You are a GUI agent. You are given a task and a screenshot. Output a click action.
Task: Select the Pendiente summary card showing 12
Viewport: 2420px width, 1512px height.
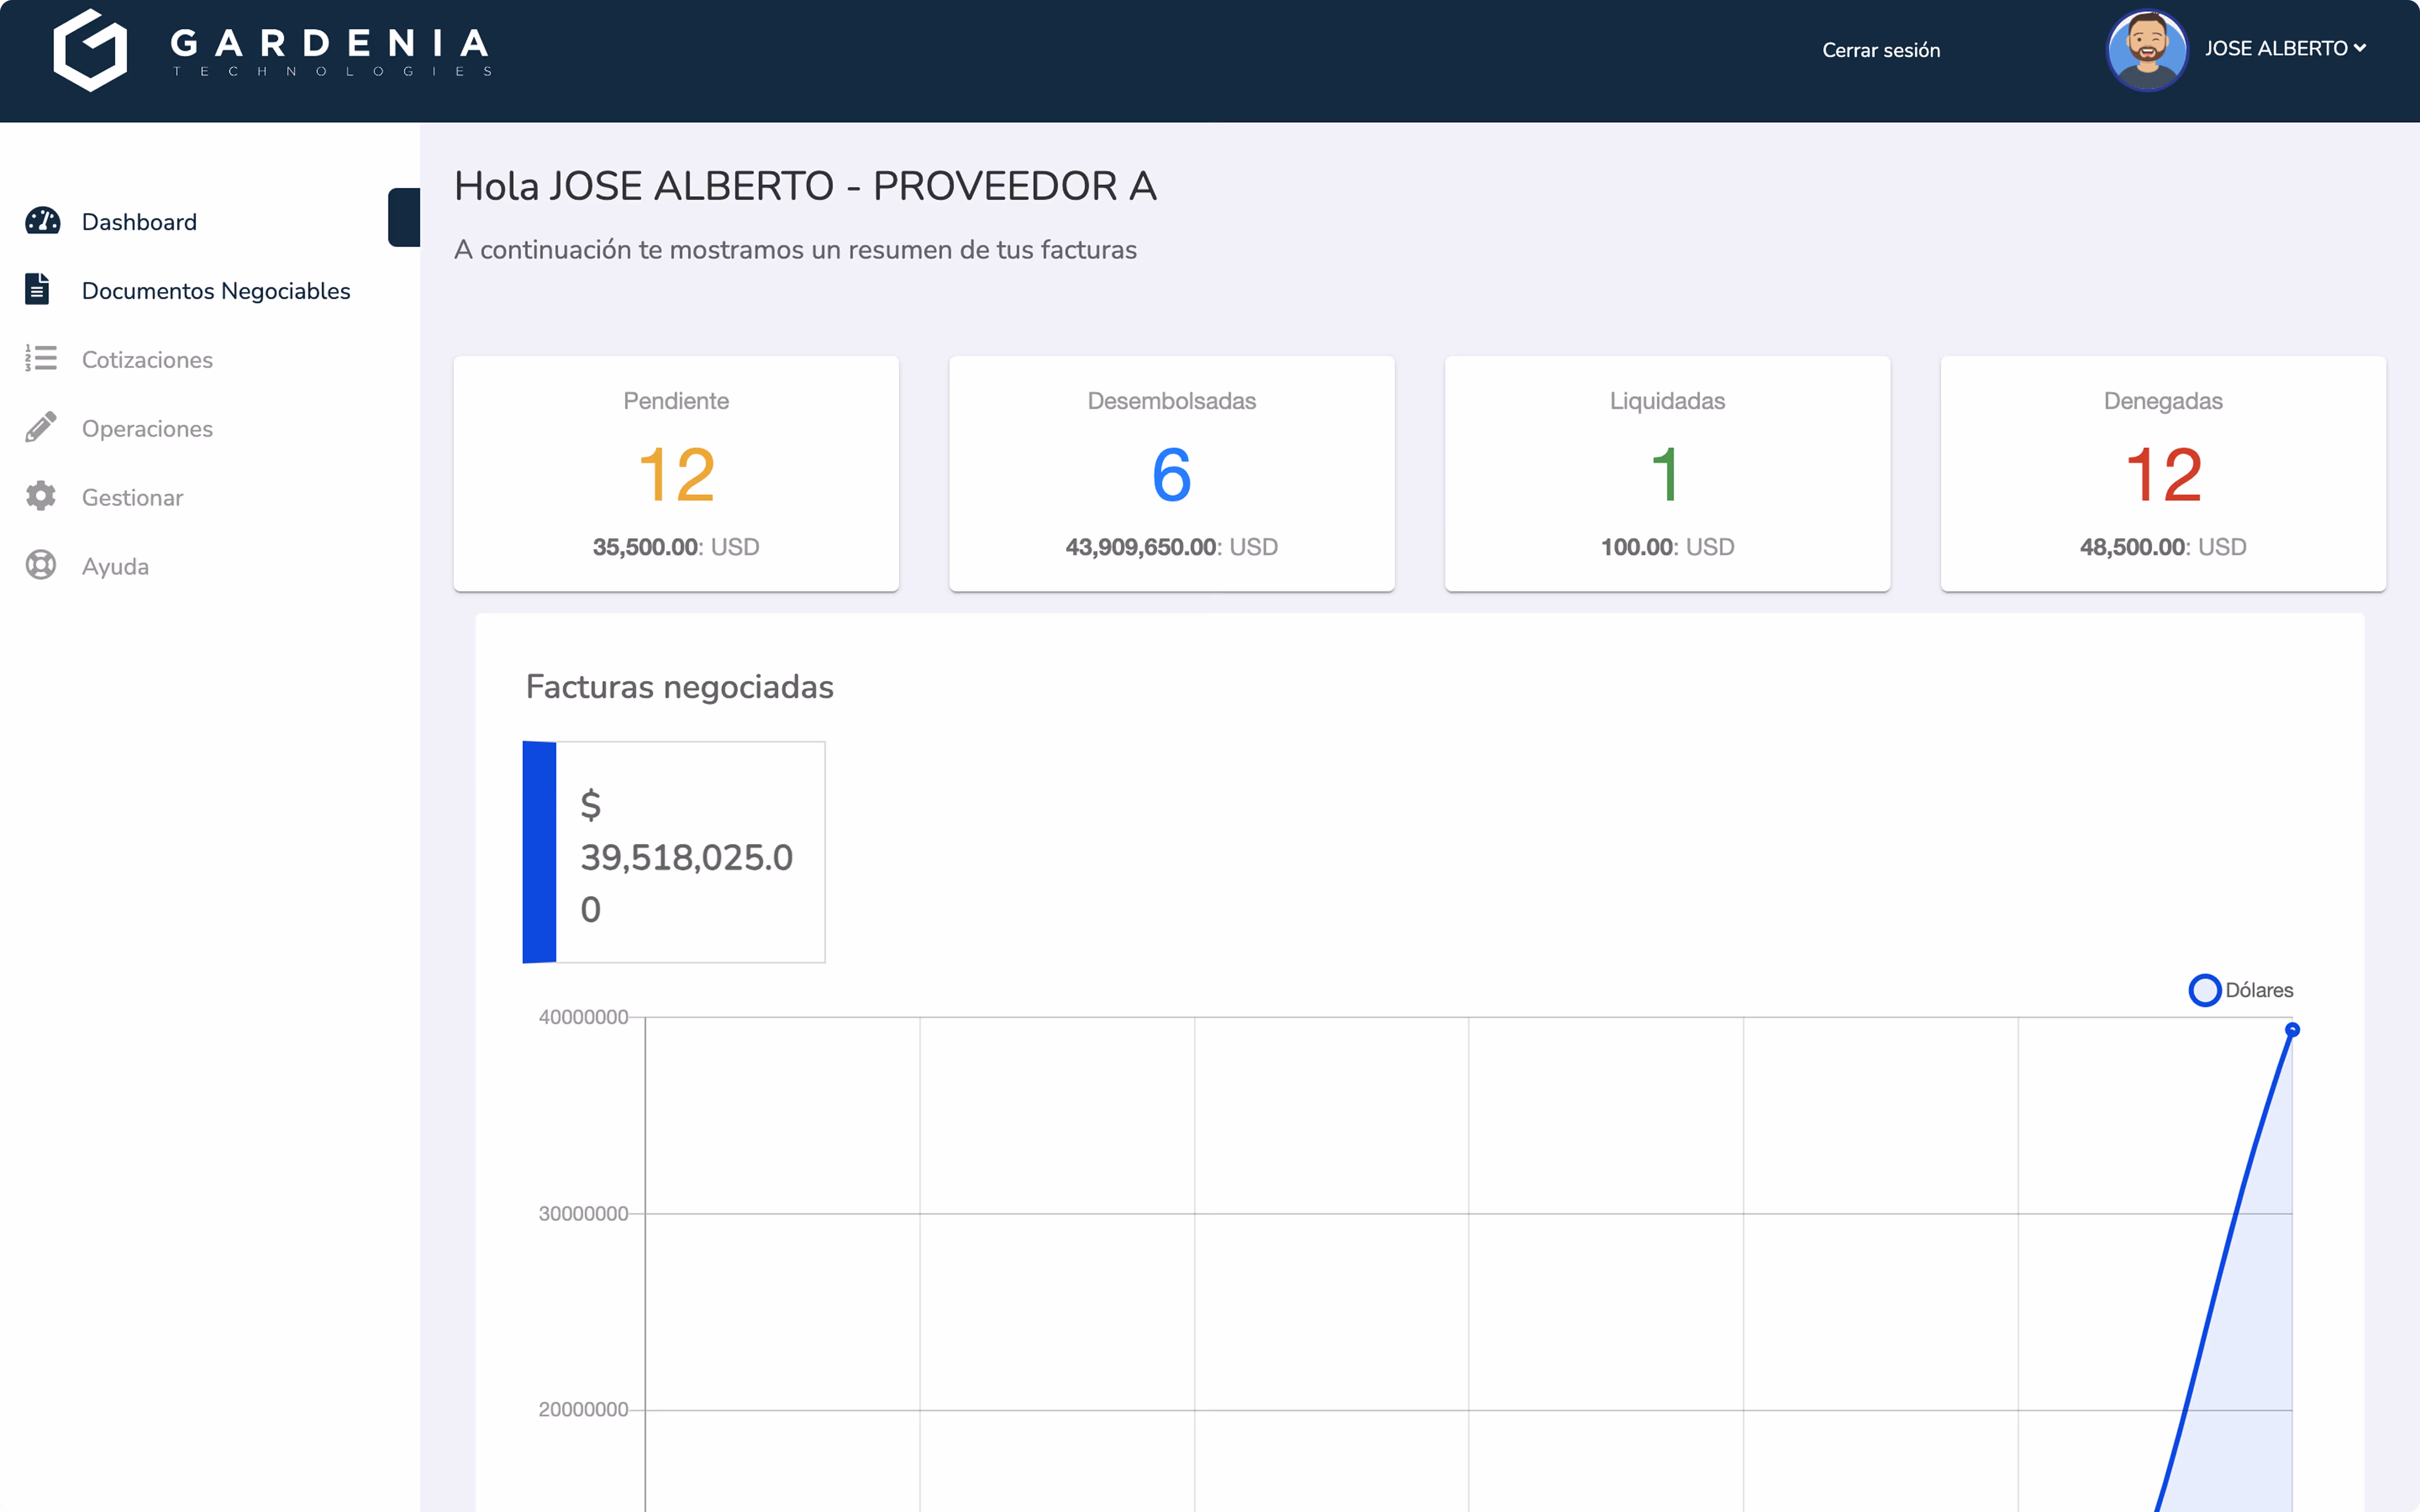click(x=676, y=473)
